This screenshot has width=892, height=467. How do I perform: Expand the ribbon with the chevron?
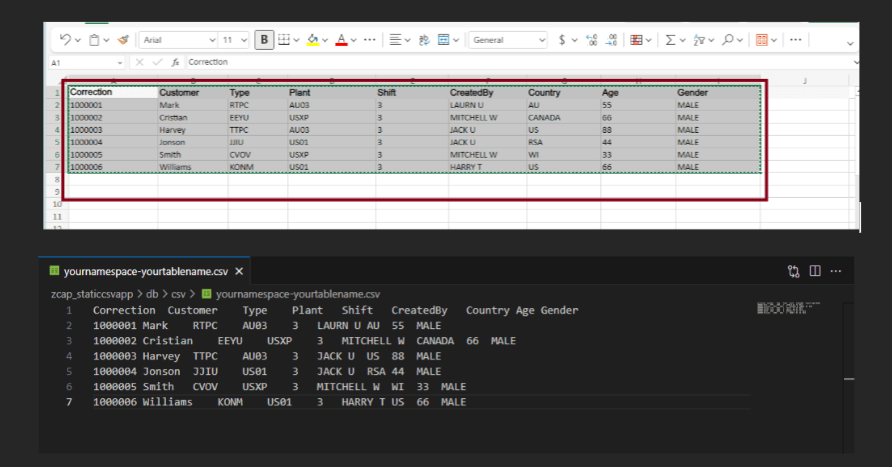[850, 43]
